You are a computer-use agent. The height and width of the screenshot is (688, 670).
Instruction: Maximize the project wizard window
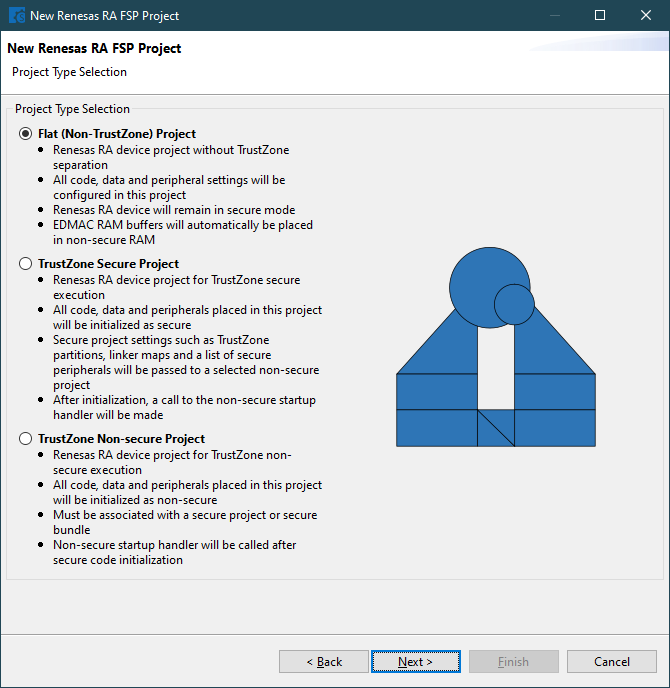[600, 16]
